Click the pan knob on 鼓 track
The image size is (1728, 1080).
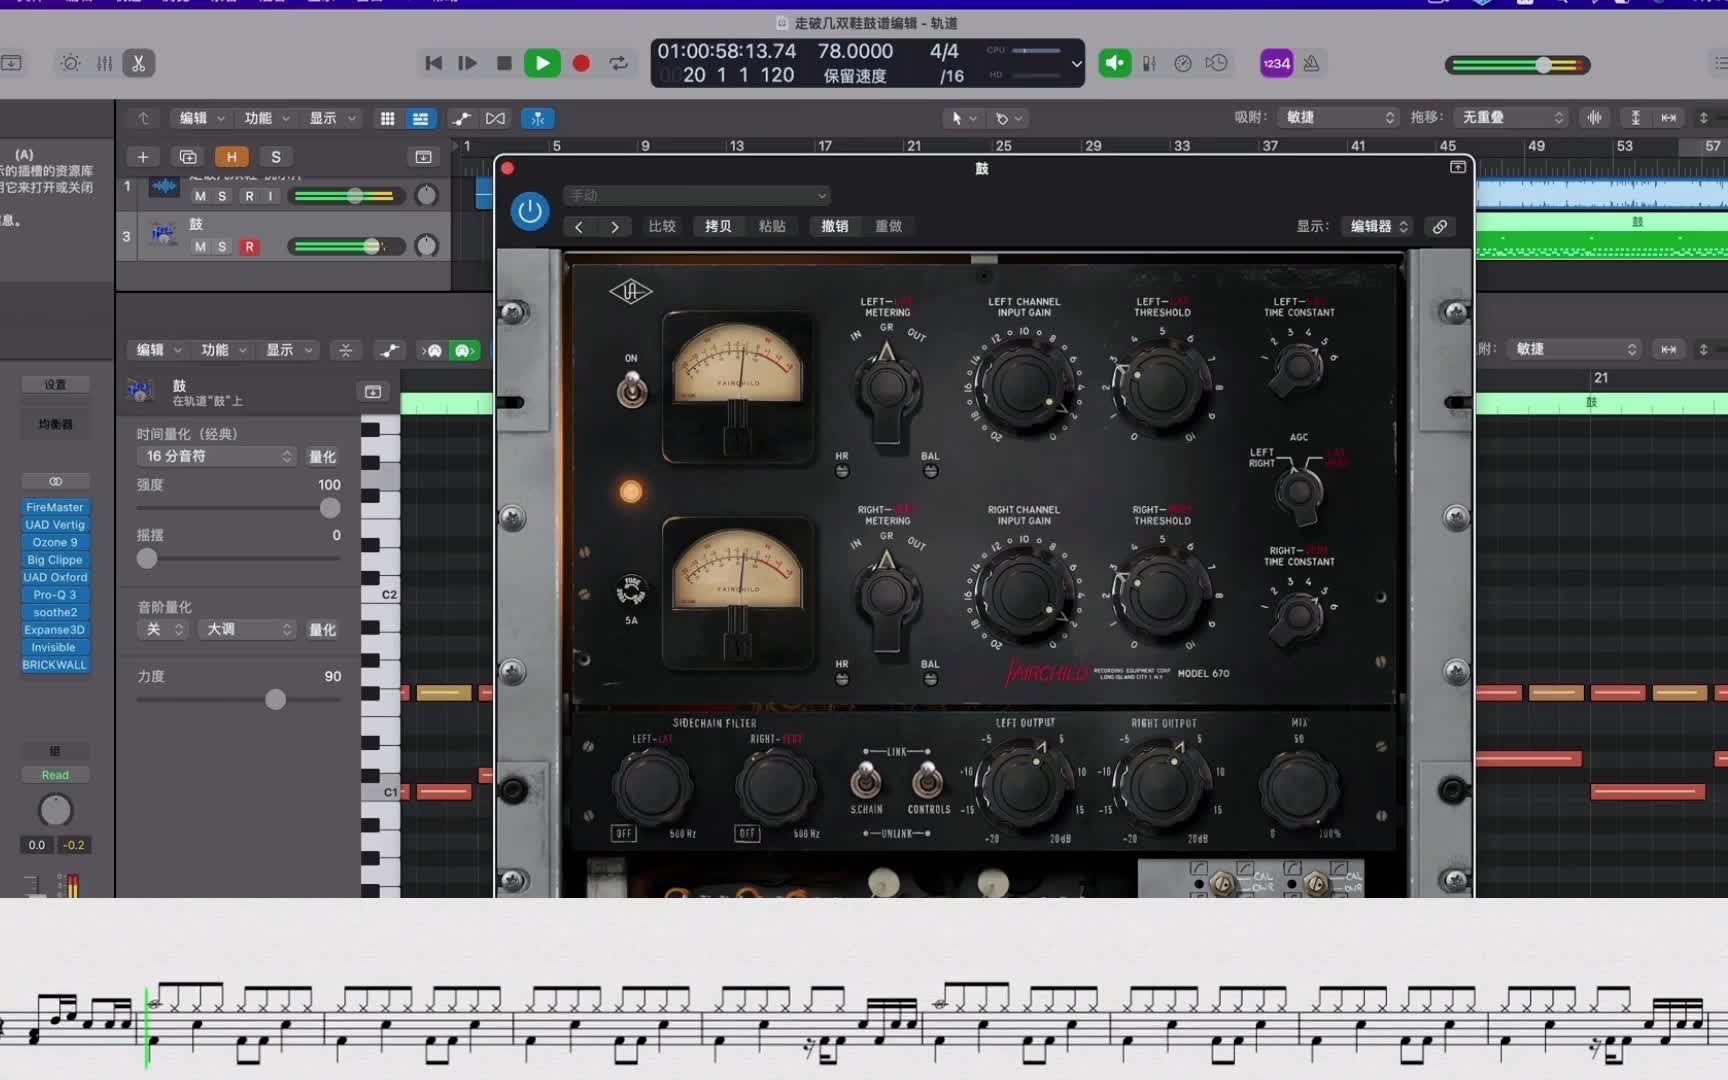coord(427,246)
